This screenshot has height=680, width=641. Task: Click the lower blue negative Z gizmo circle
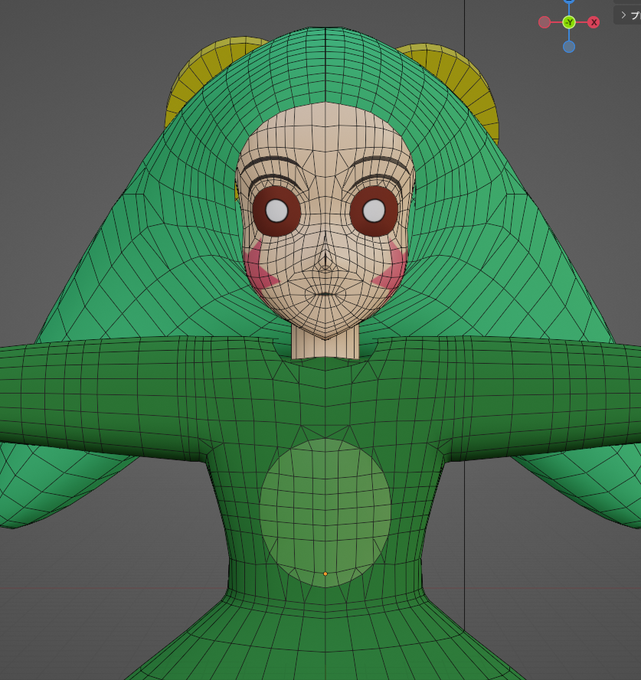coord(569,47)
